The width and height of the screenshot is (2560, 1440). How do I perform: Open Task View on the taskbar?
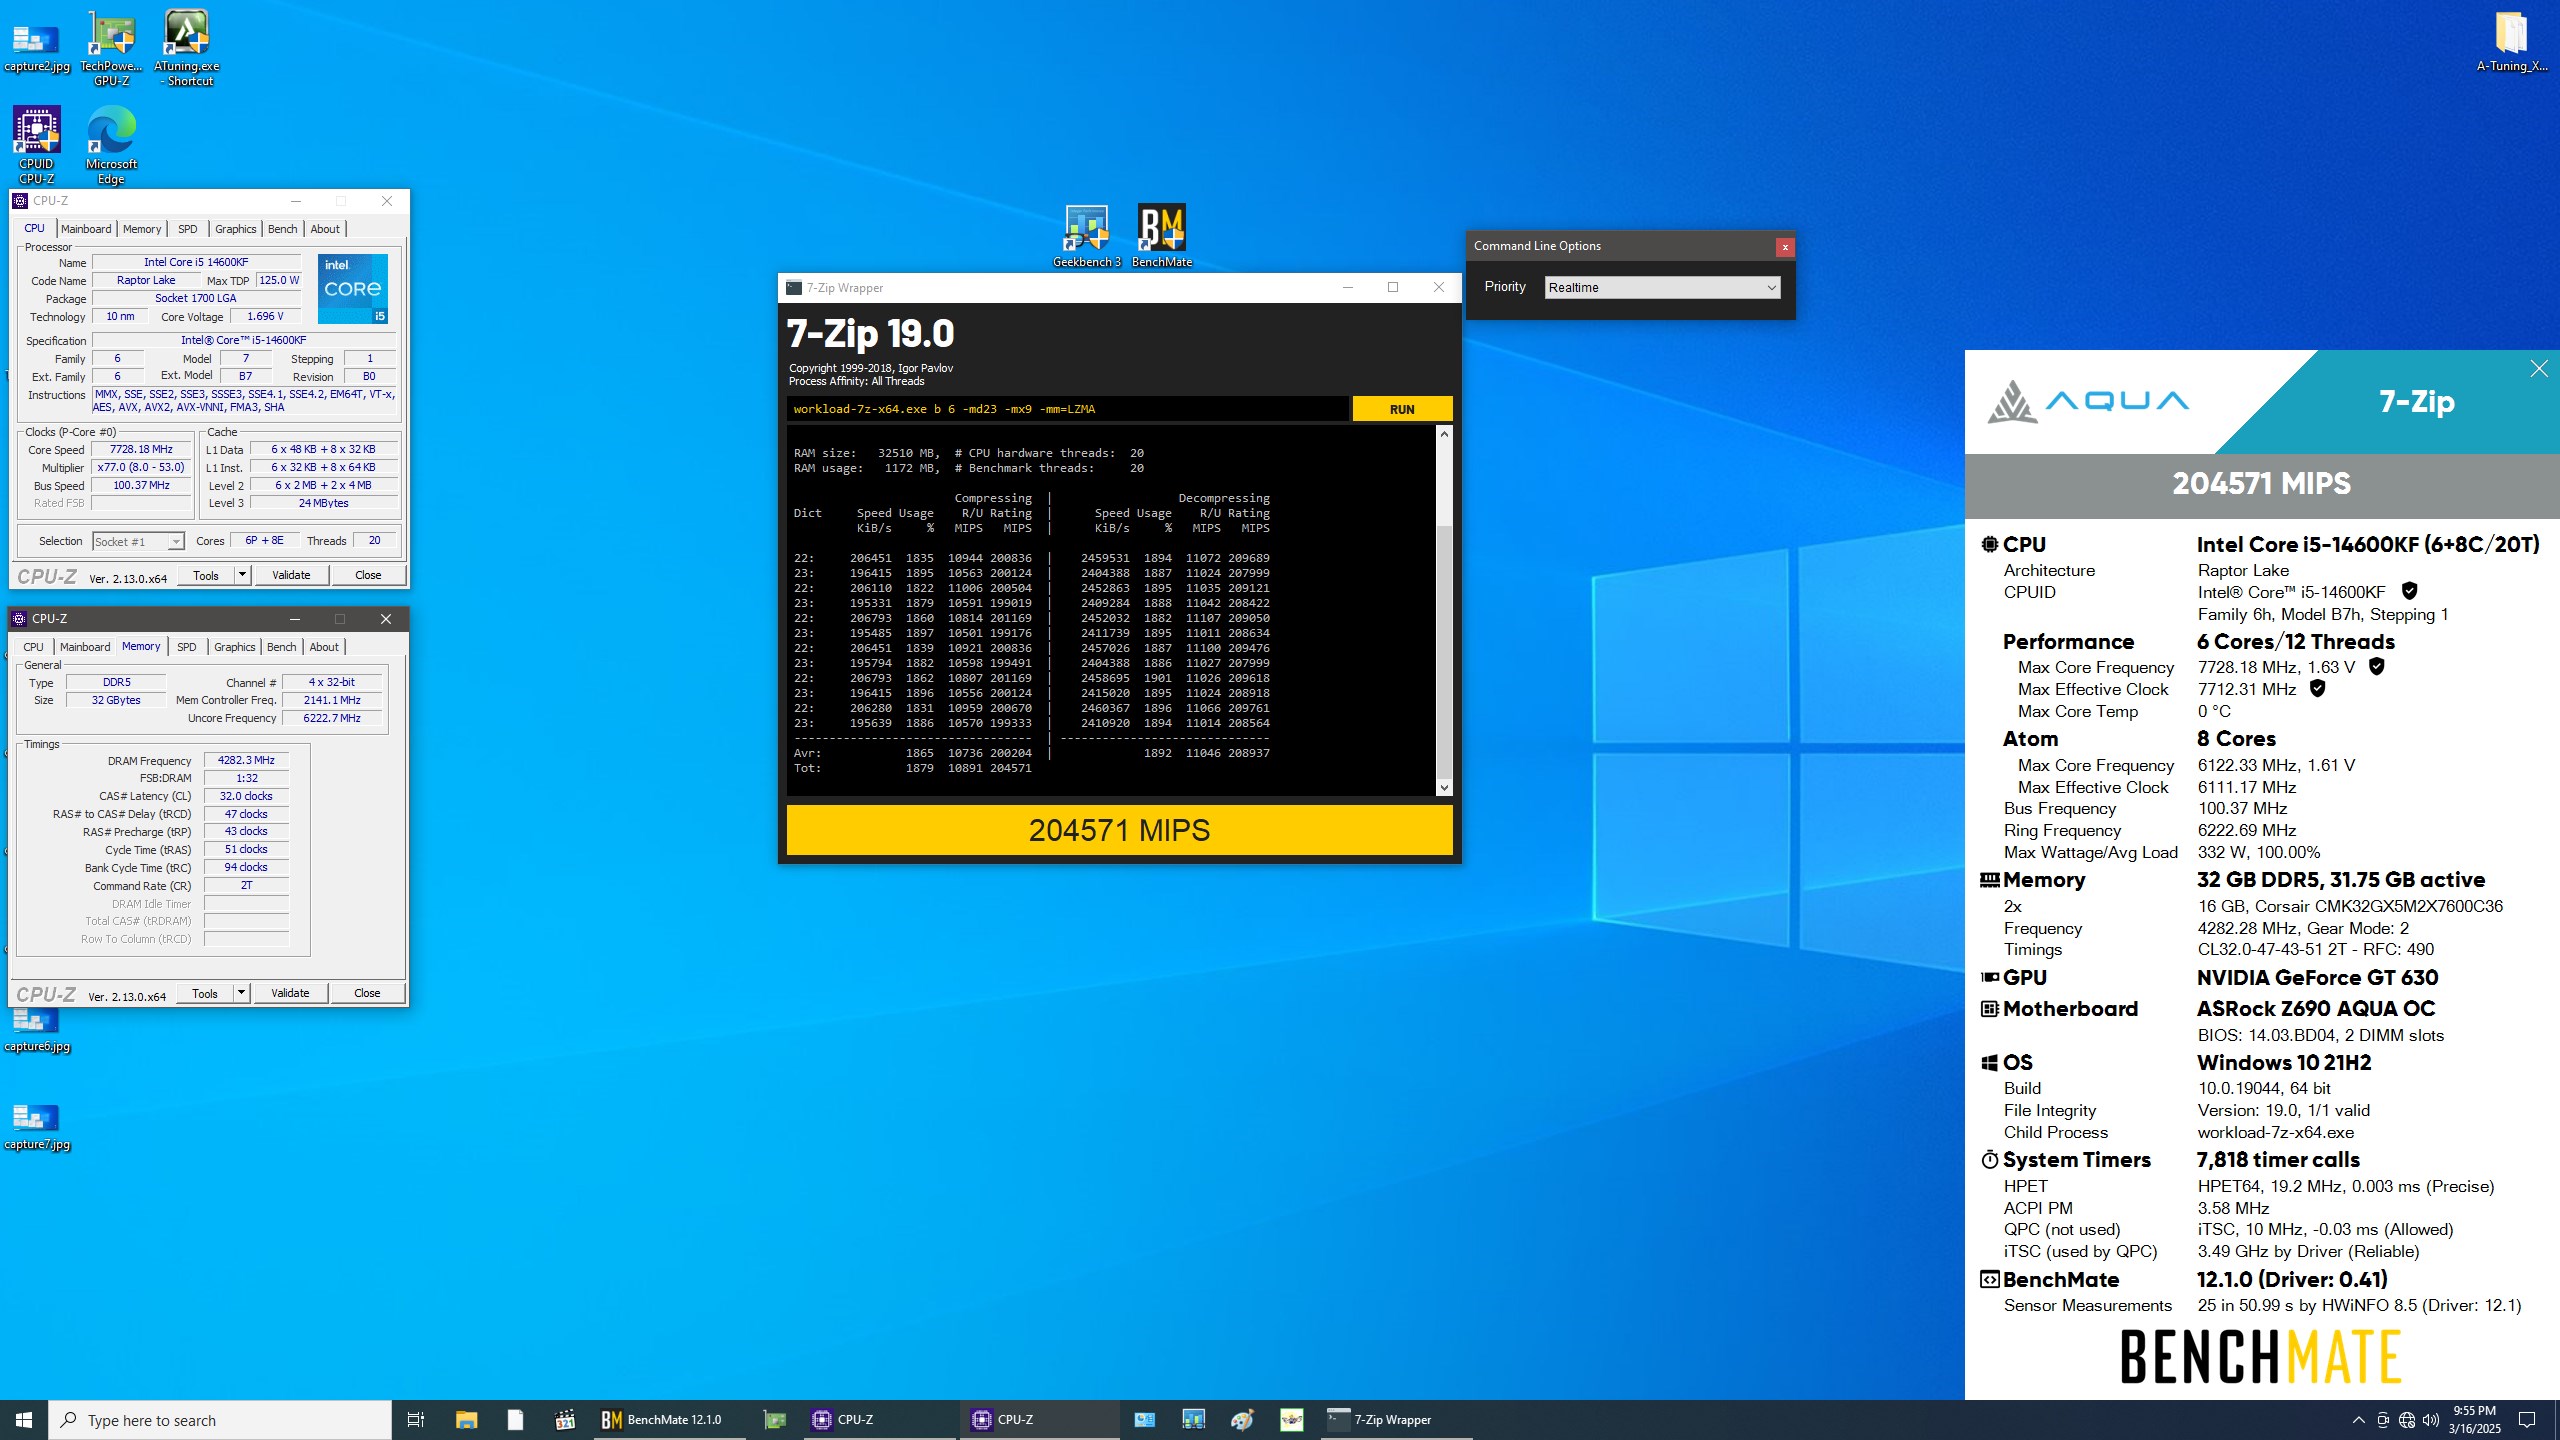416,1420
